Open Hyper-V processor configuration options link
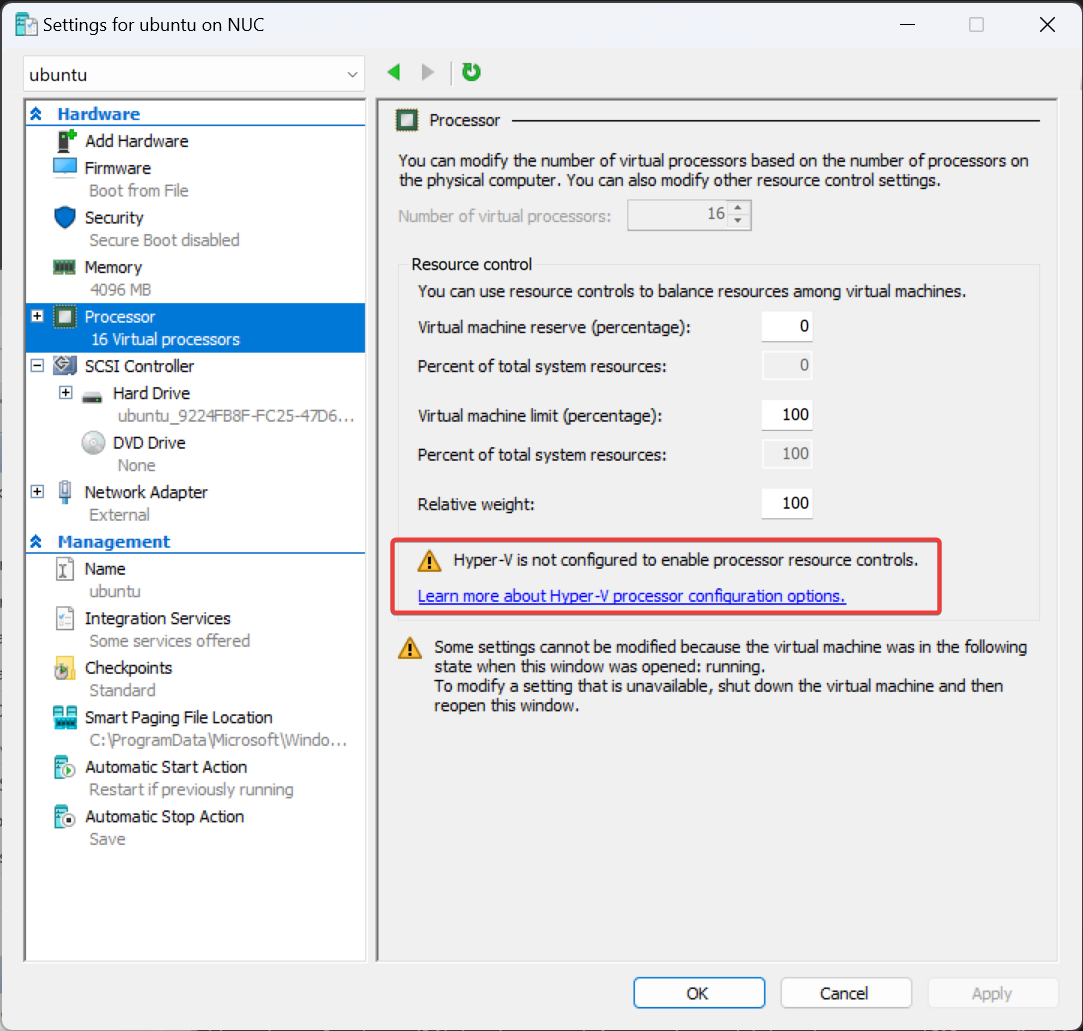The height and width of the screenshot is (1031, 1083). [x=631, y=596]
